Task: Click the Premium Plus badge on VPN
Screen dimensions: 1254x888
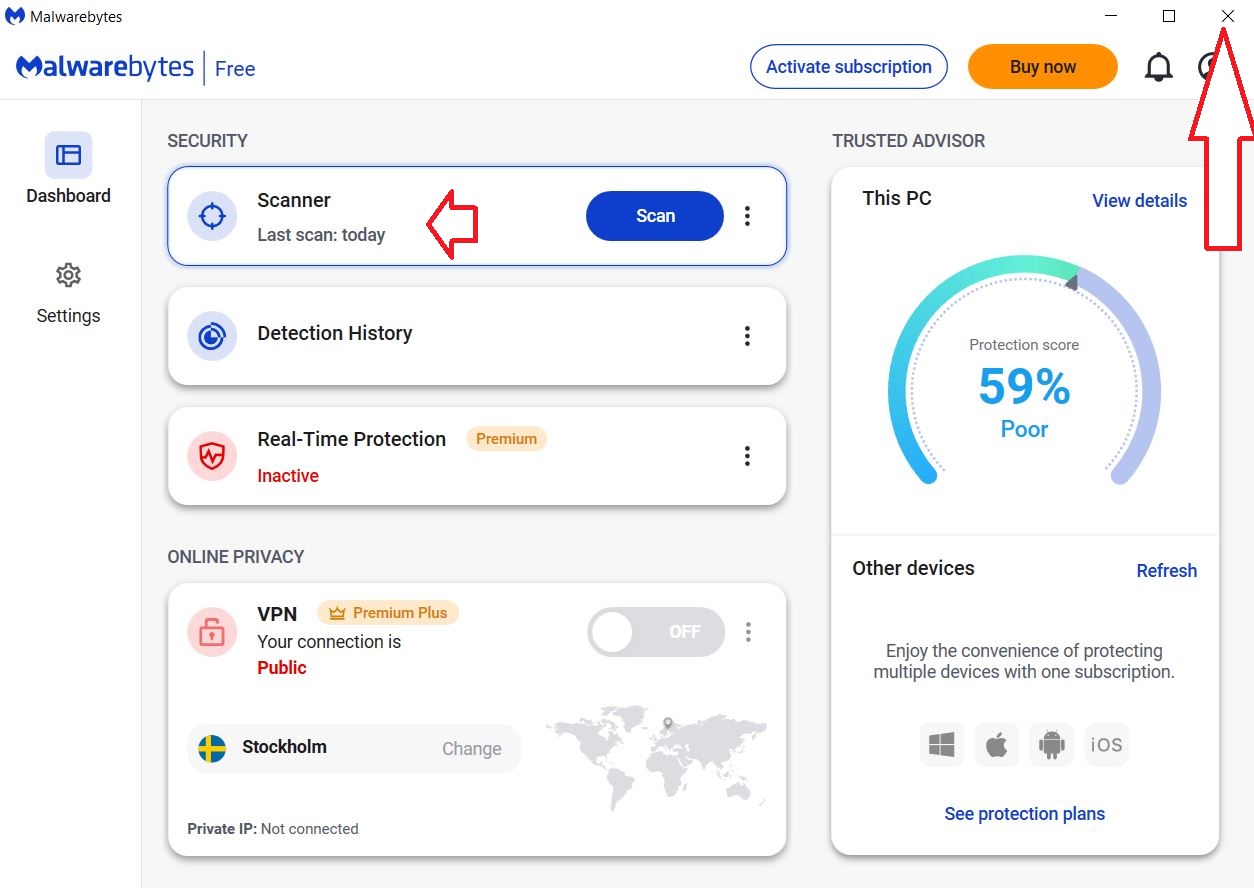Action: pos(388,613)
